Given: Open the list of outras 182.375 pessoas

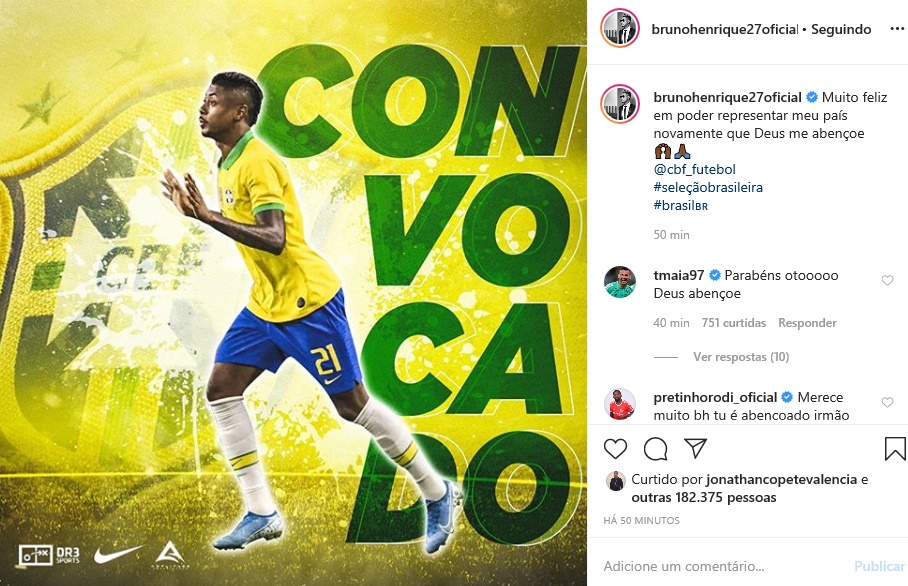Looking at the screenshot, I should (x=704, y=497).
